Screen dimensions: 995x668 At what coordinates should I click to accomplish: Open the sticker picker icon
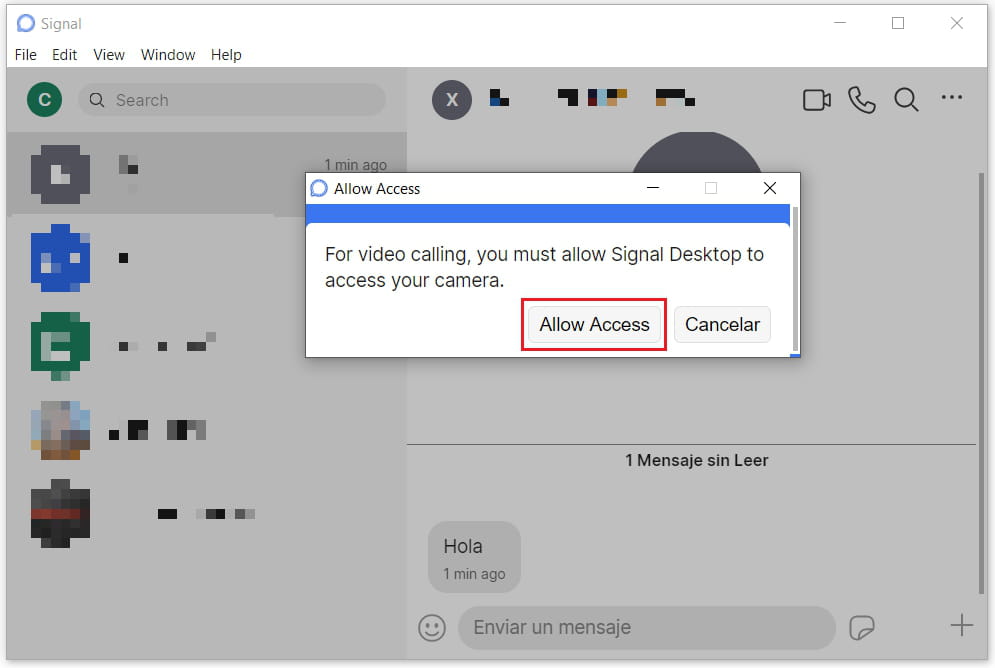[862, 628]
